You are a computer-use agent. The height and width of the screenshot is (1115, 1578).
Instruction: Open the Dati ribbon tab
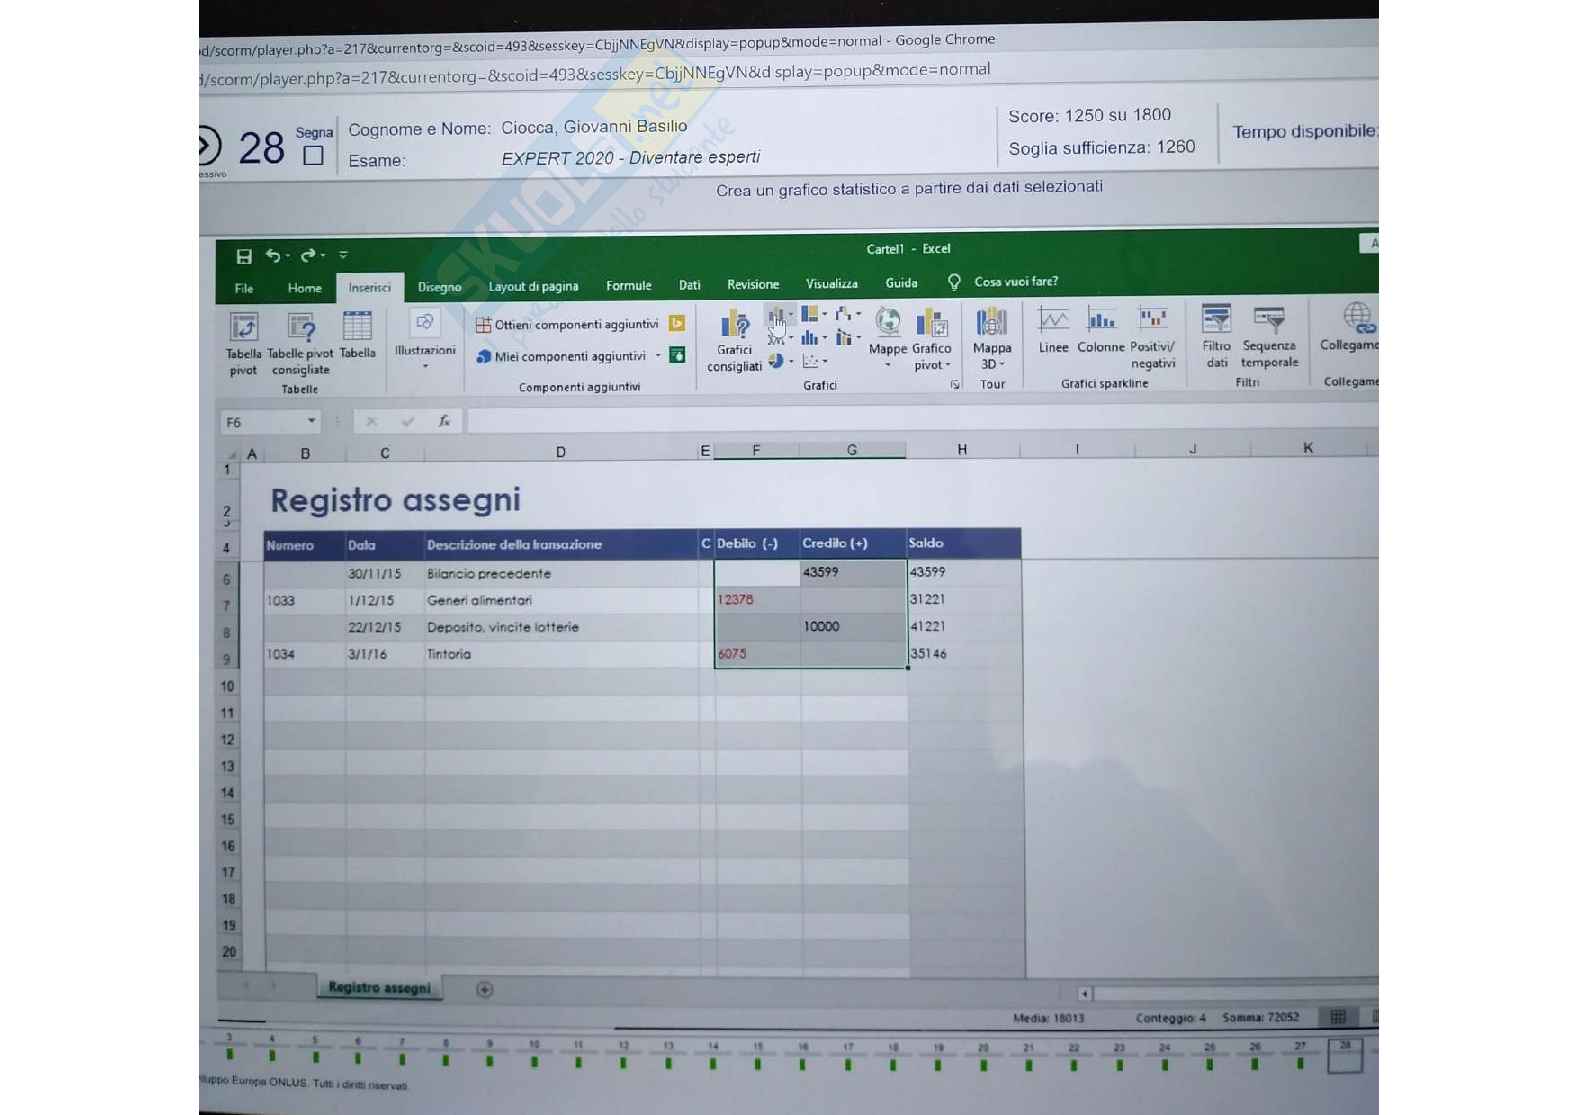pos(689,285)
